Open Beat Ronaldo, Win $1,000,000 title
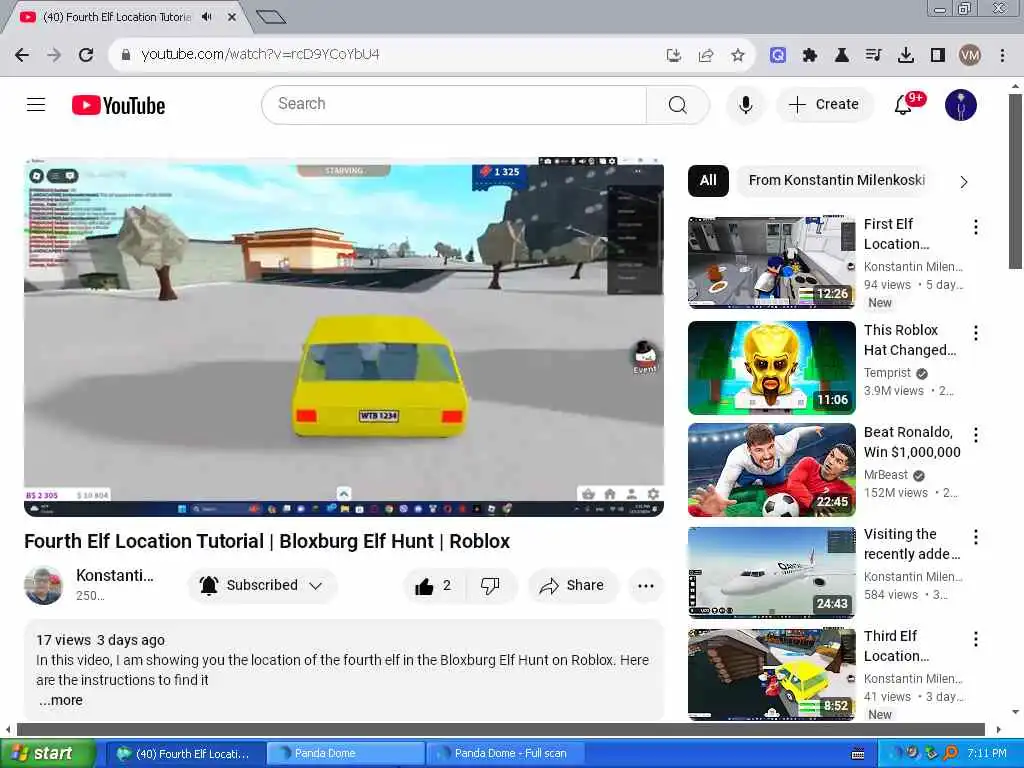The width and height of the screenshot is (1024, 768). [x=912, y=442]
